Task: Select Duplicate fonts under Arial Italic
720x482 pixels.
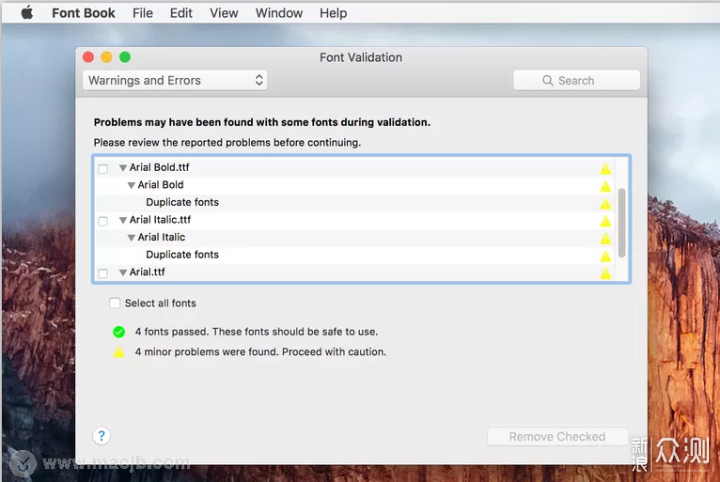Action: pos(182,254)
